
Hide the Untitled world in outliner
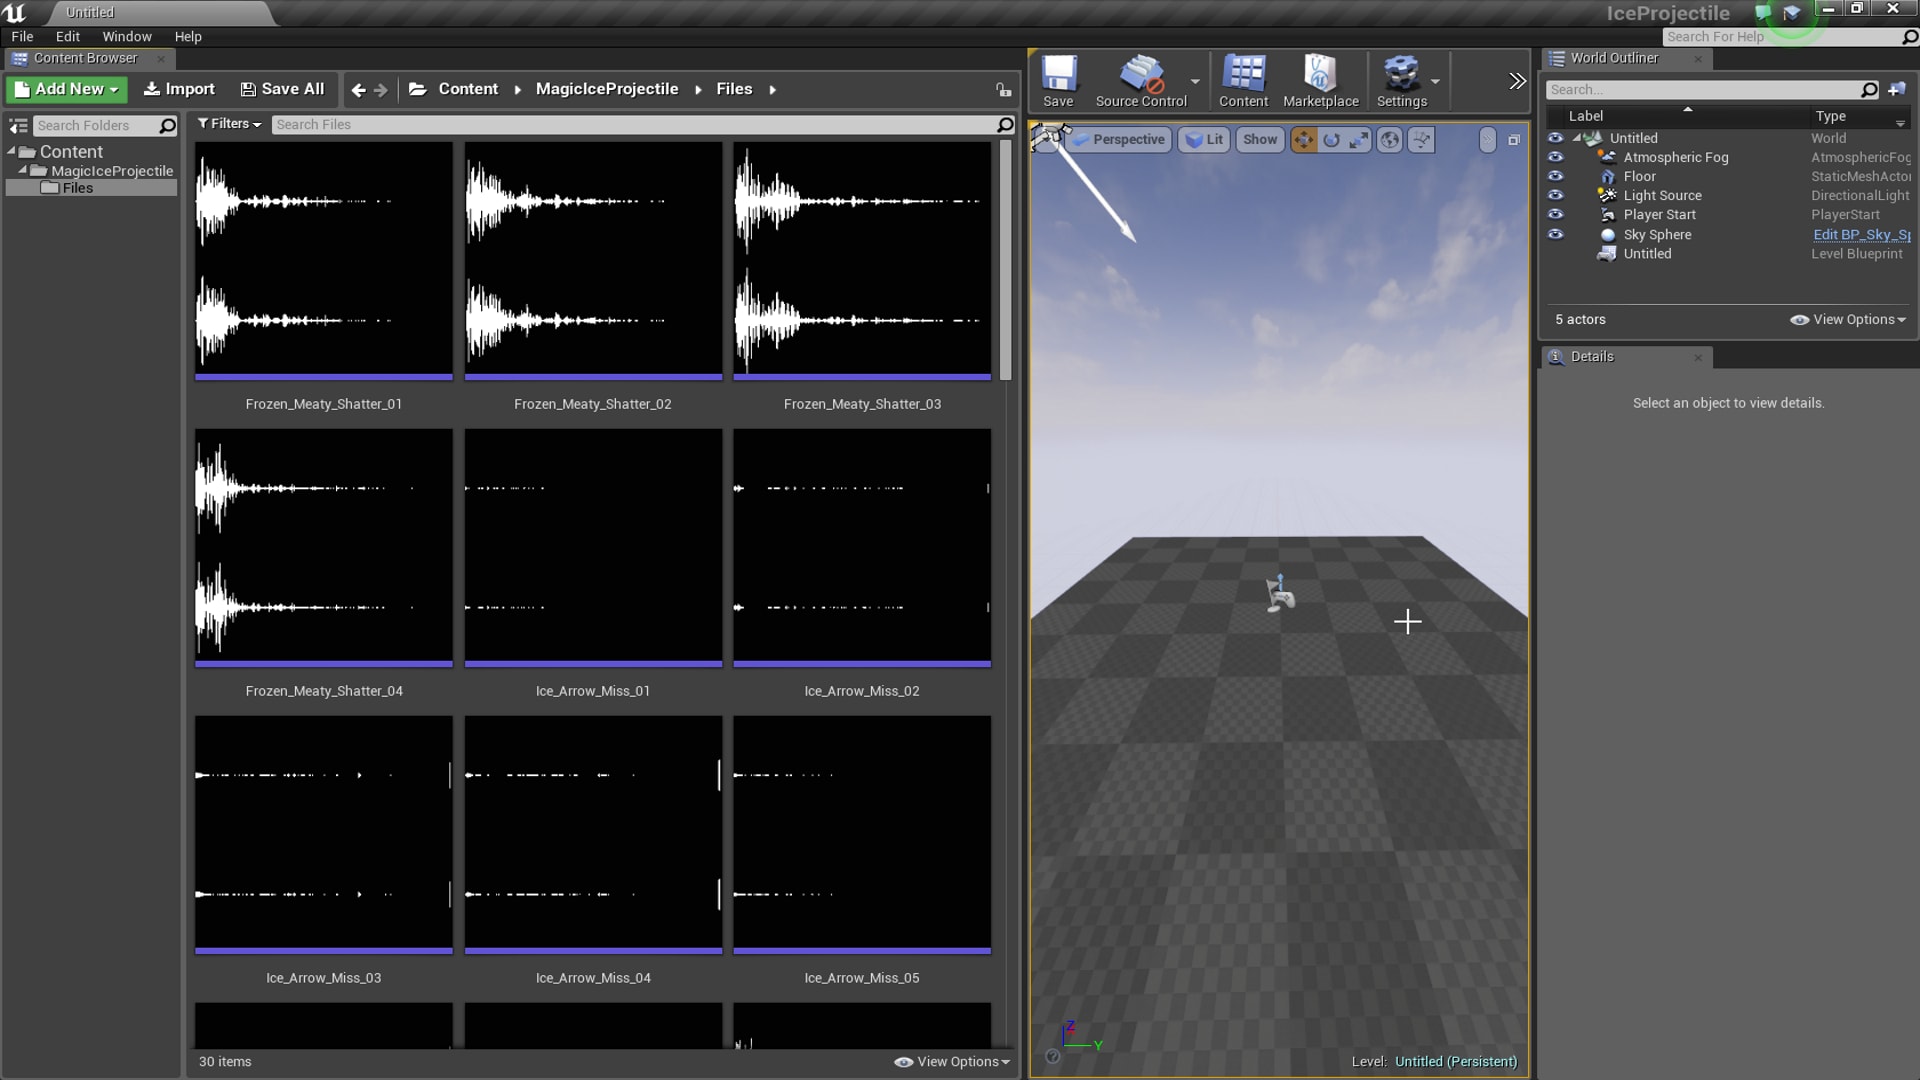[1555, 138]
